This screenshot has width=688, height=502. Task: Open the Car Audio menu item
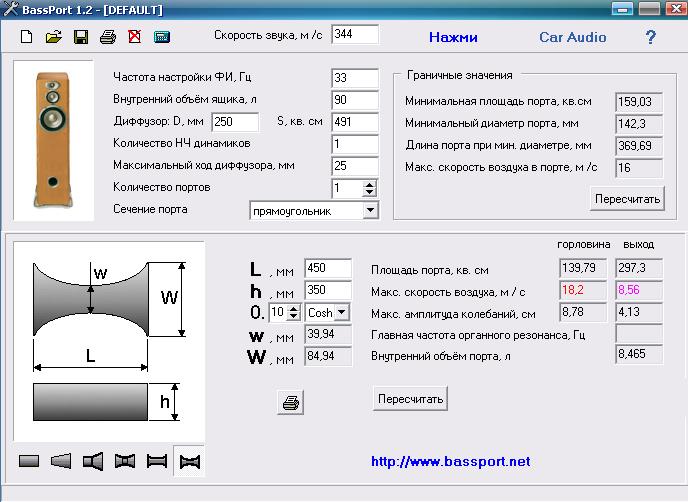point(572,38)
